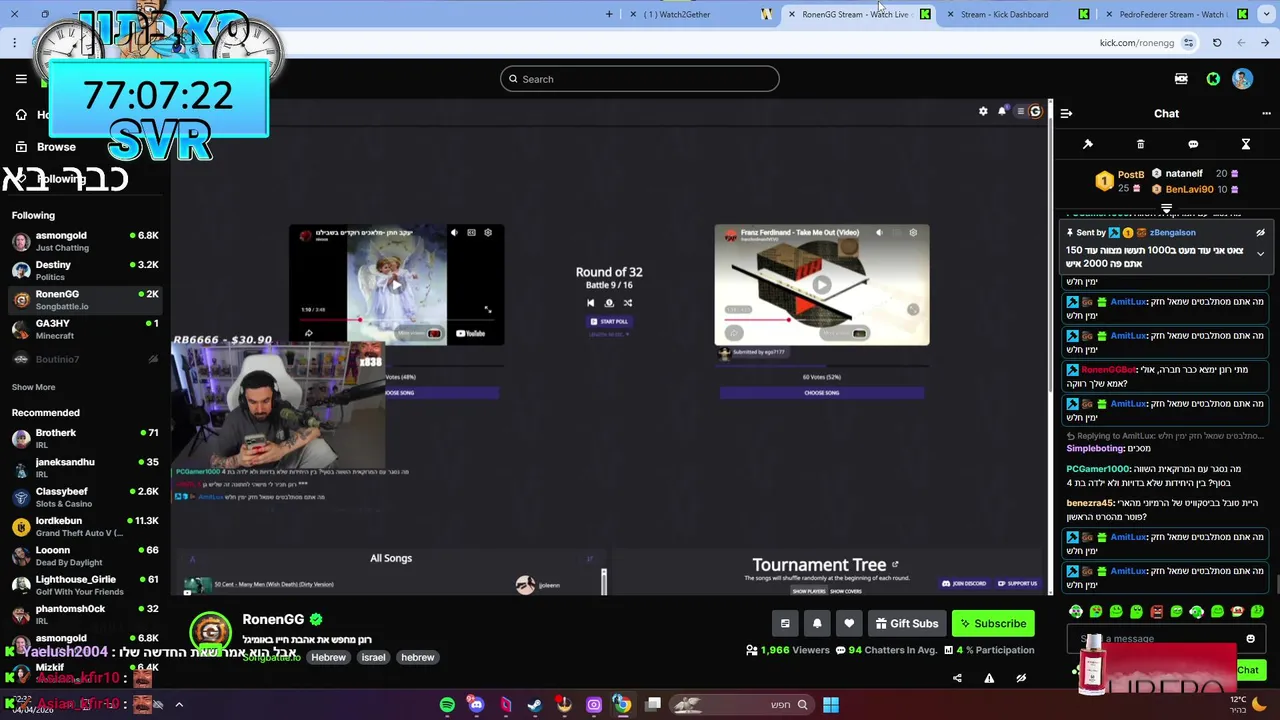Viewport: 1280px width, 720px height.
Task: Open the chat emoji picker smiley
Action: tap(1250, 639)
